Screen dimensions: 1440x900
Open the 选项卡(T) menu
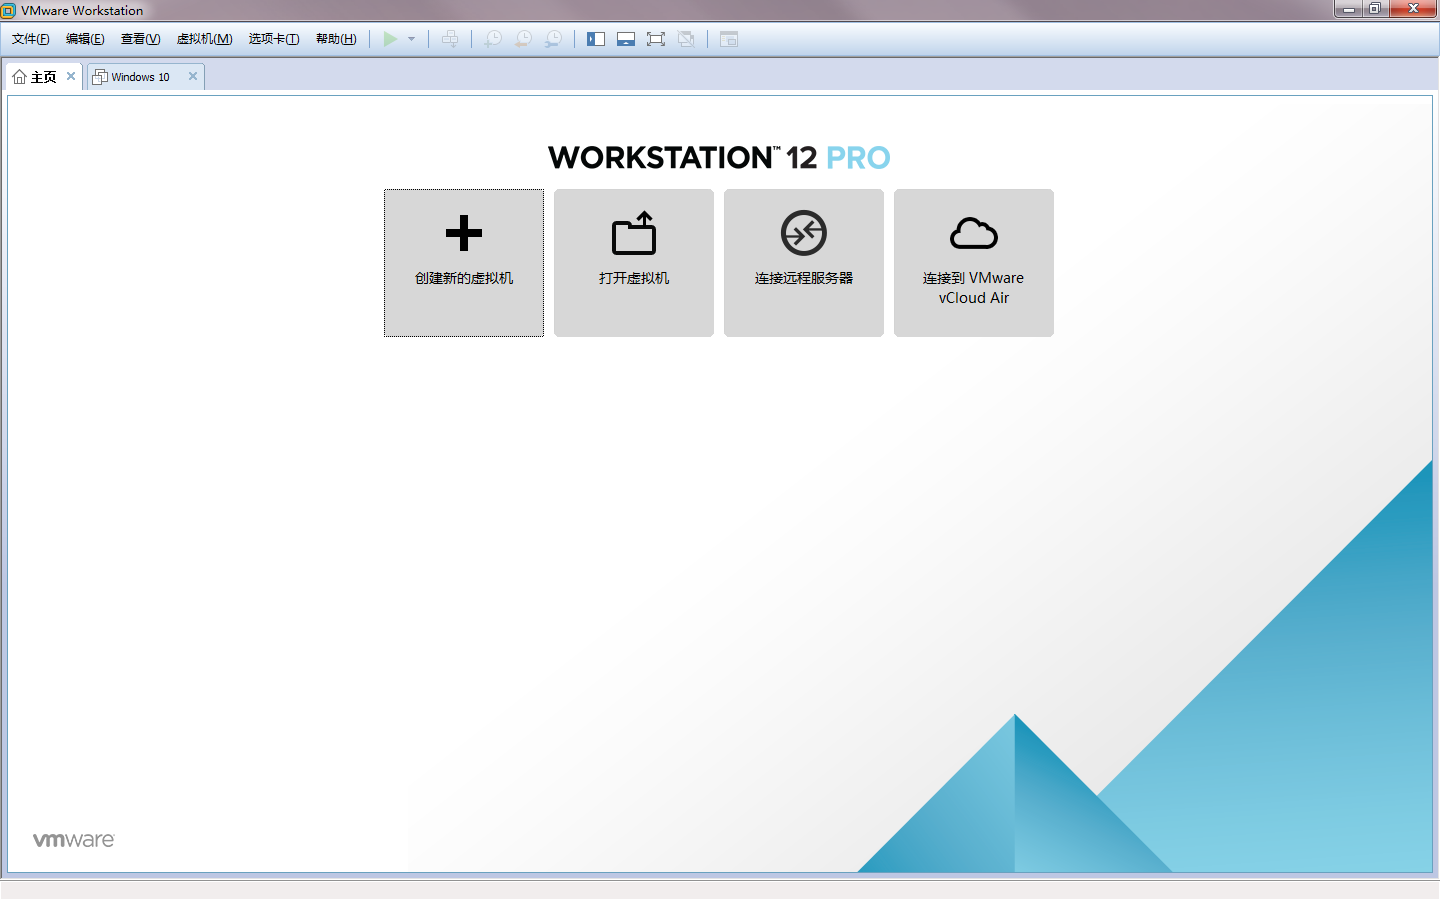click(274, 39)
